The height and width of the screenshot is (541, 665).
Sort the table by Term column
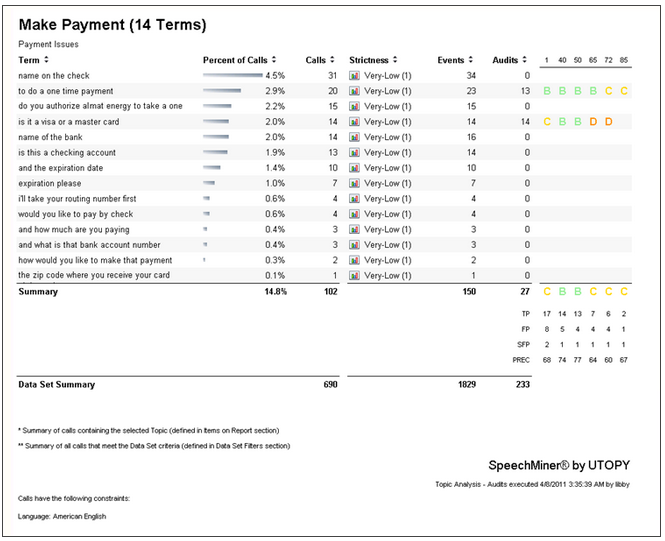(x=30, y=60)
